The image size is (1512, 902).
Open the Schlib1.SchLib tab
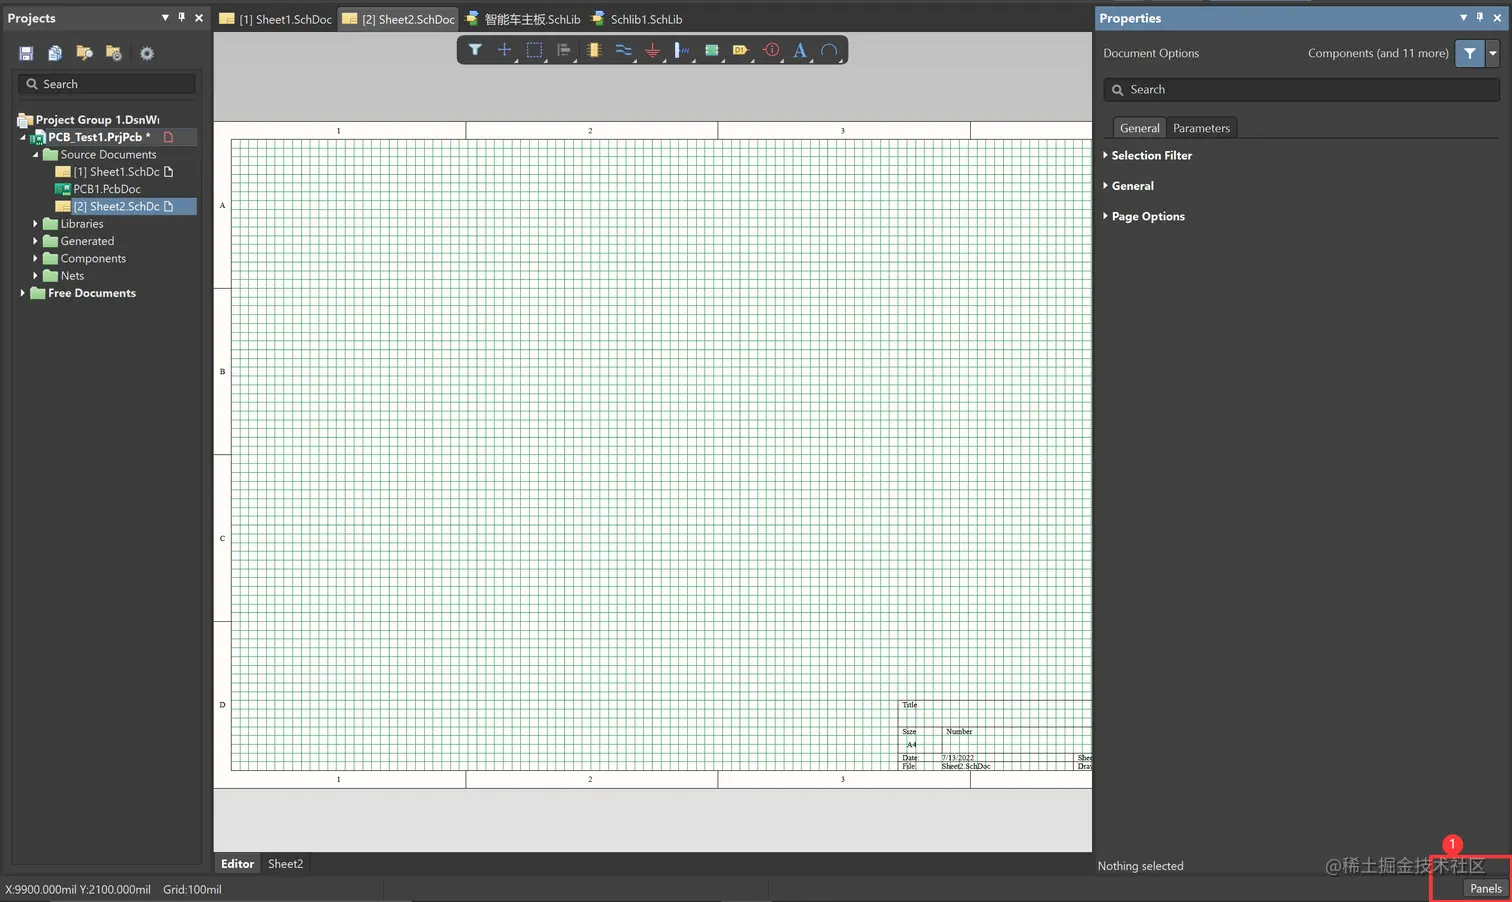(637, 19)
